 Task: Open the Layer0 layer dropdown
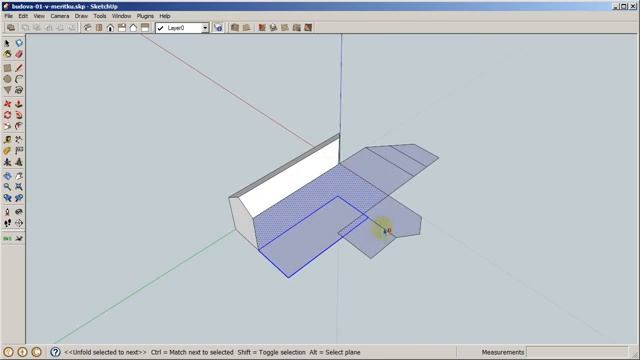point(205,28)
